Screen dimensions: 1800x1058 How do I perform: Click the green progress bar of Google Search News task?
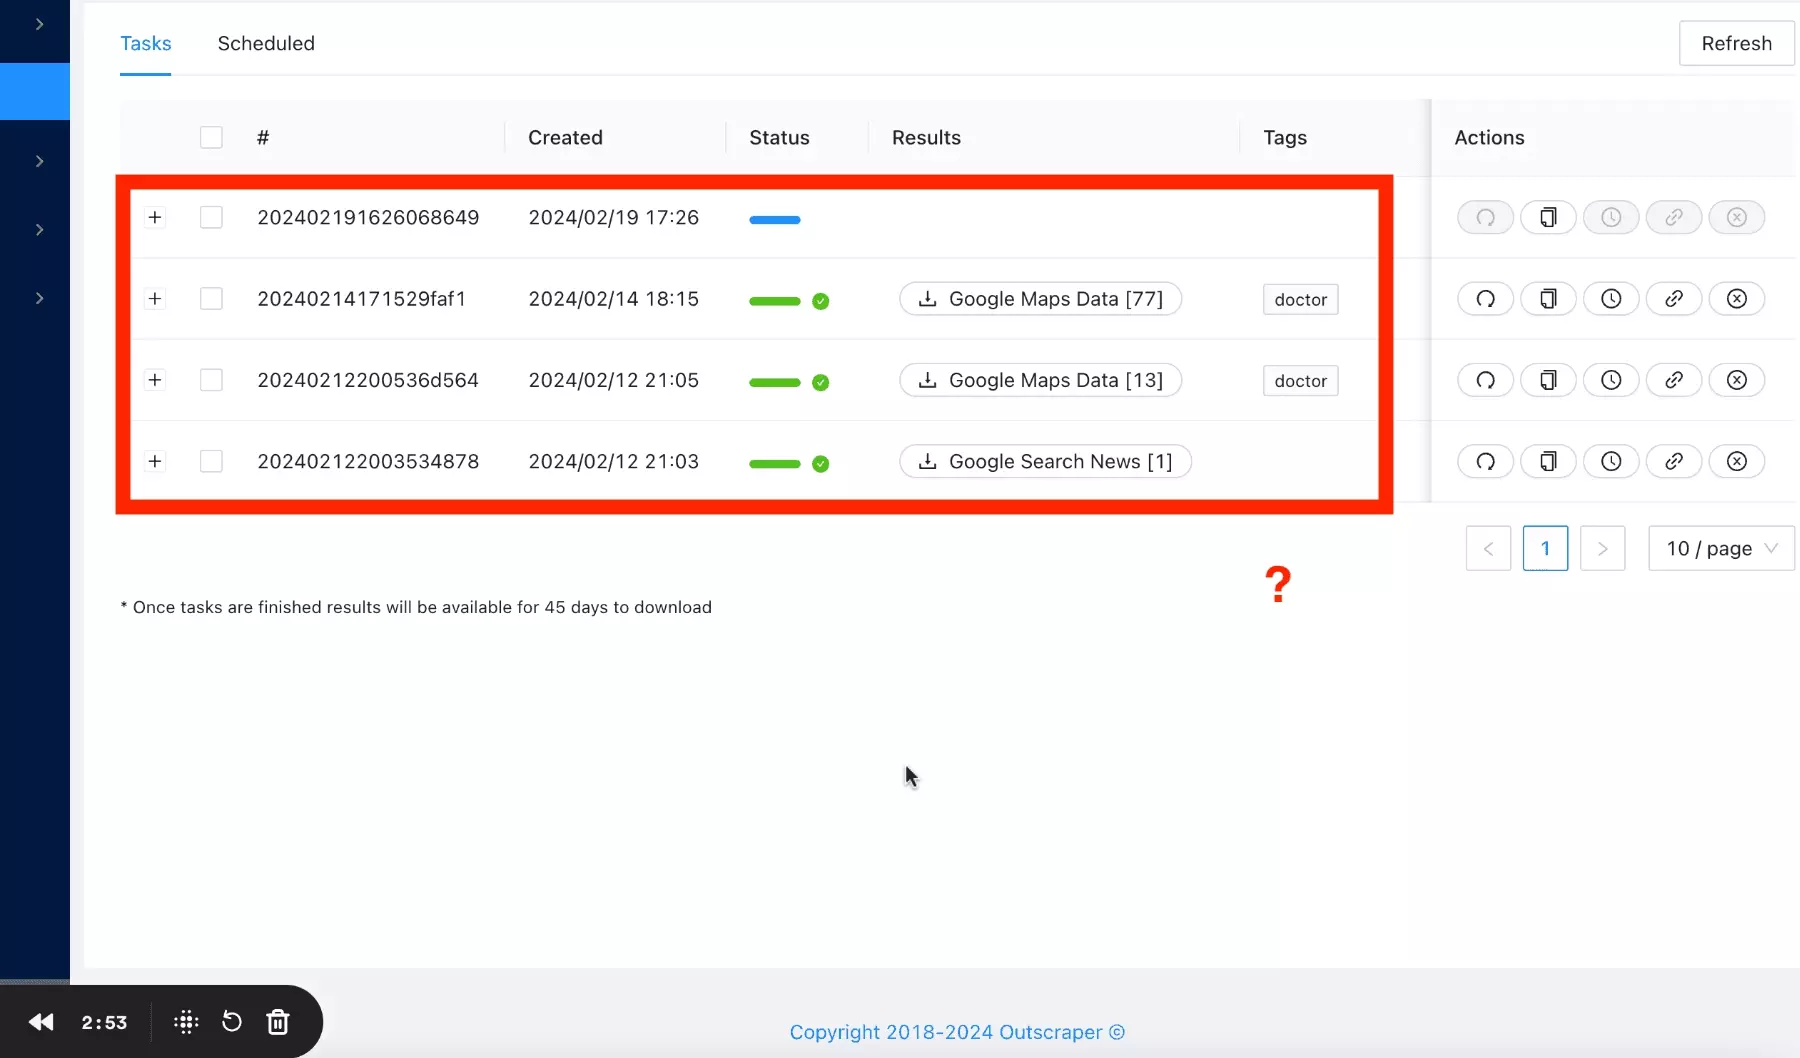coord(775,464)
